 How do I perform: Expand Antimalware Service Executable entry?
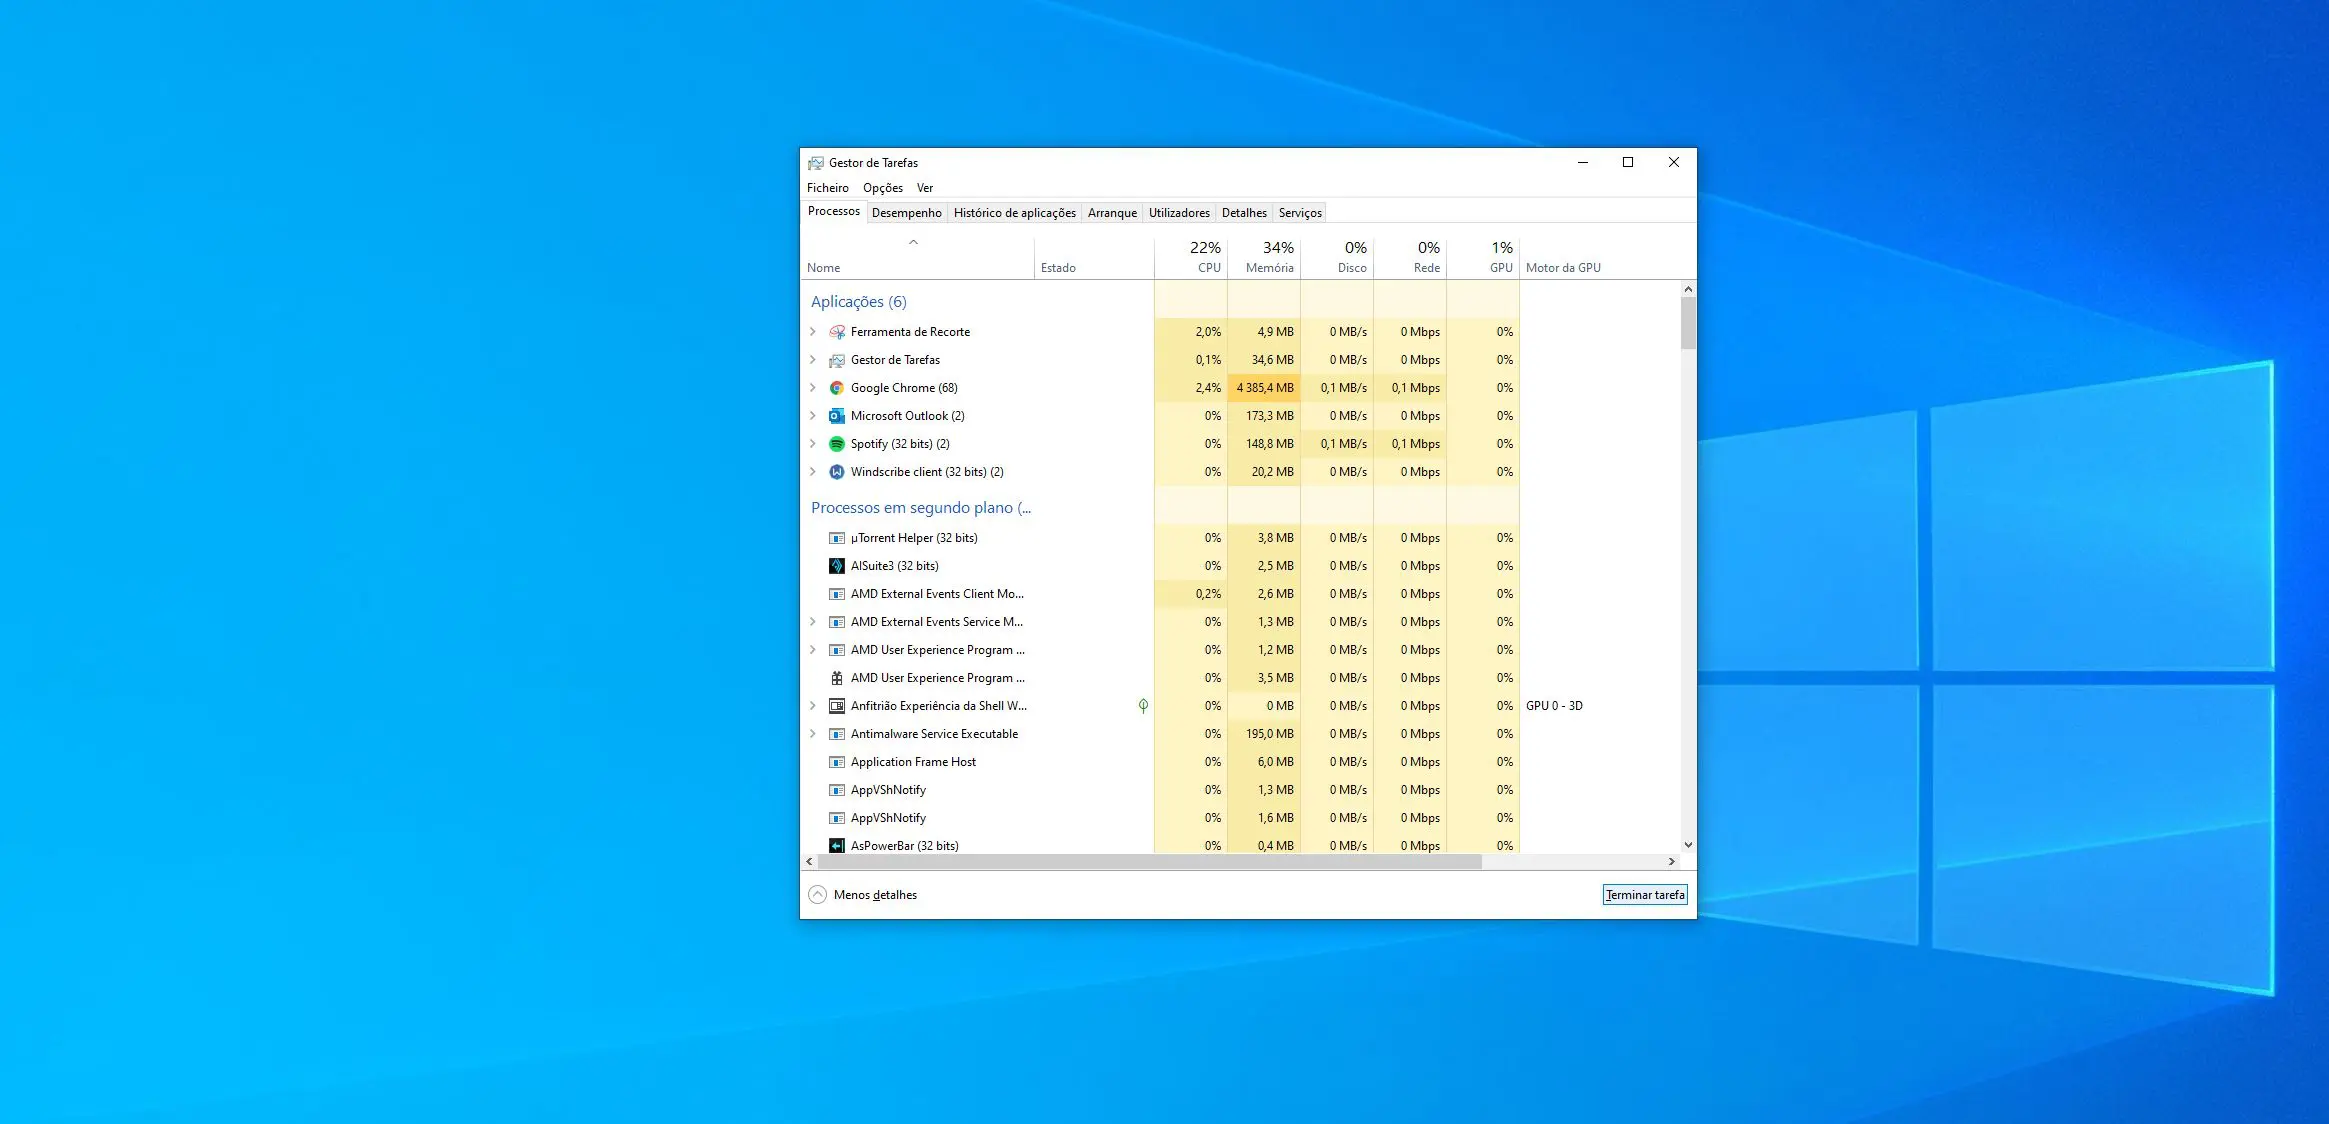pyautogui.click(x=813, y=734)
